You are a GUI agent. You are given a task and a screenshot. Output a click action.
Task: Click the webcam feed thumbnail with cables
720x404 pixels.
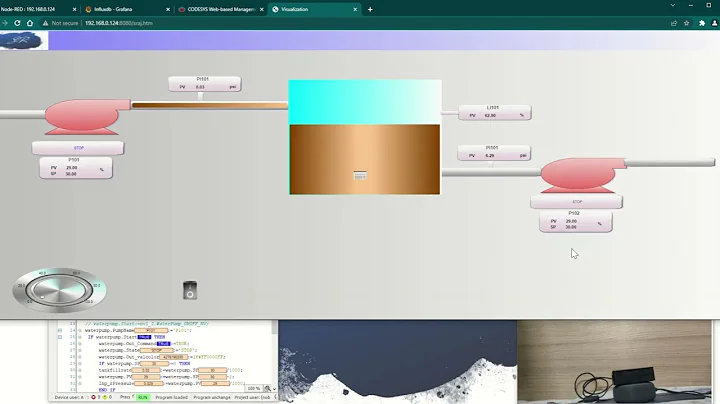pyautogui.click(x=614, y=362)
